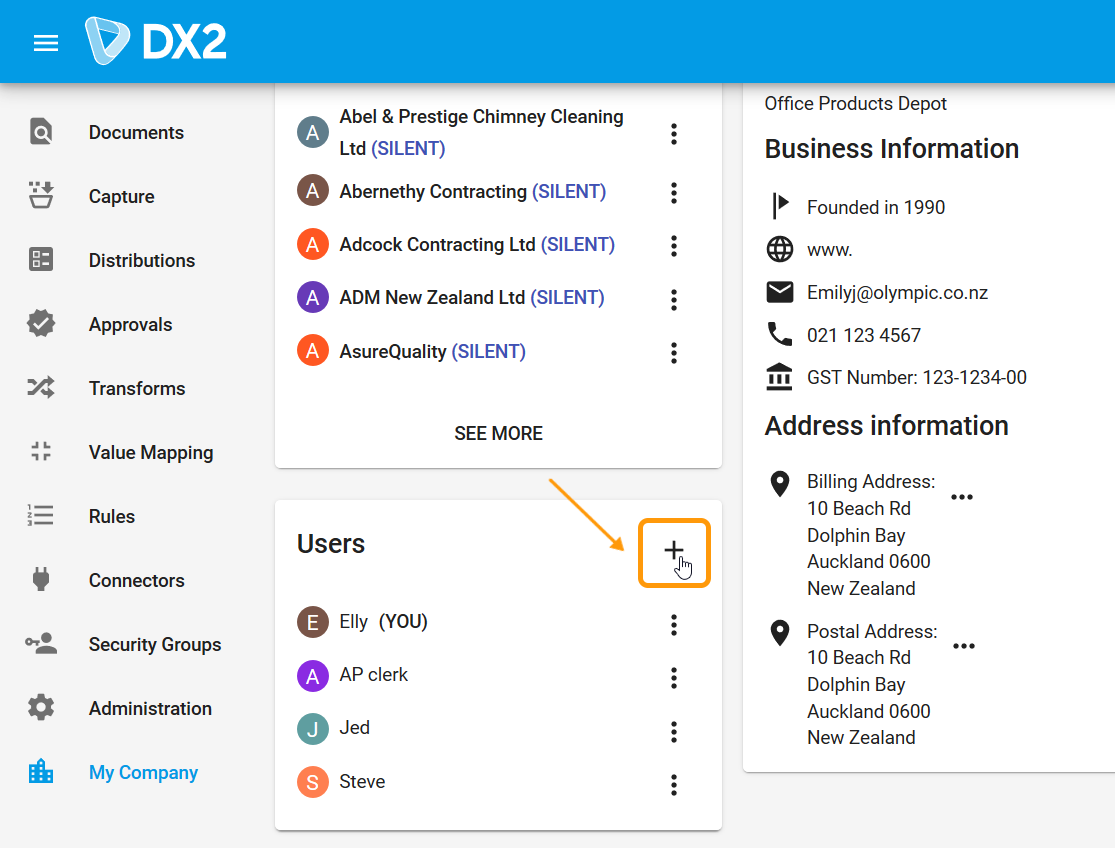This screenshot has width=1115, height=848.
Task: Open the three-dot menu for Abernethy Contracting
Action: click(x=674, y=193)
